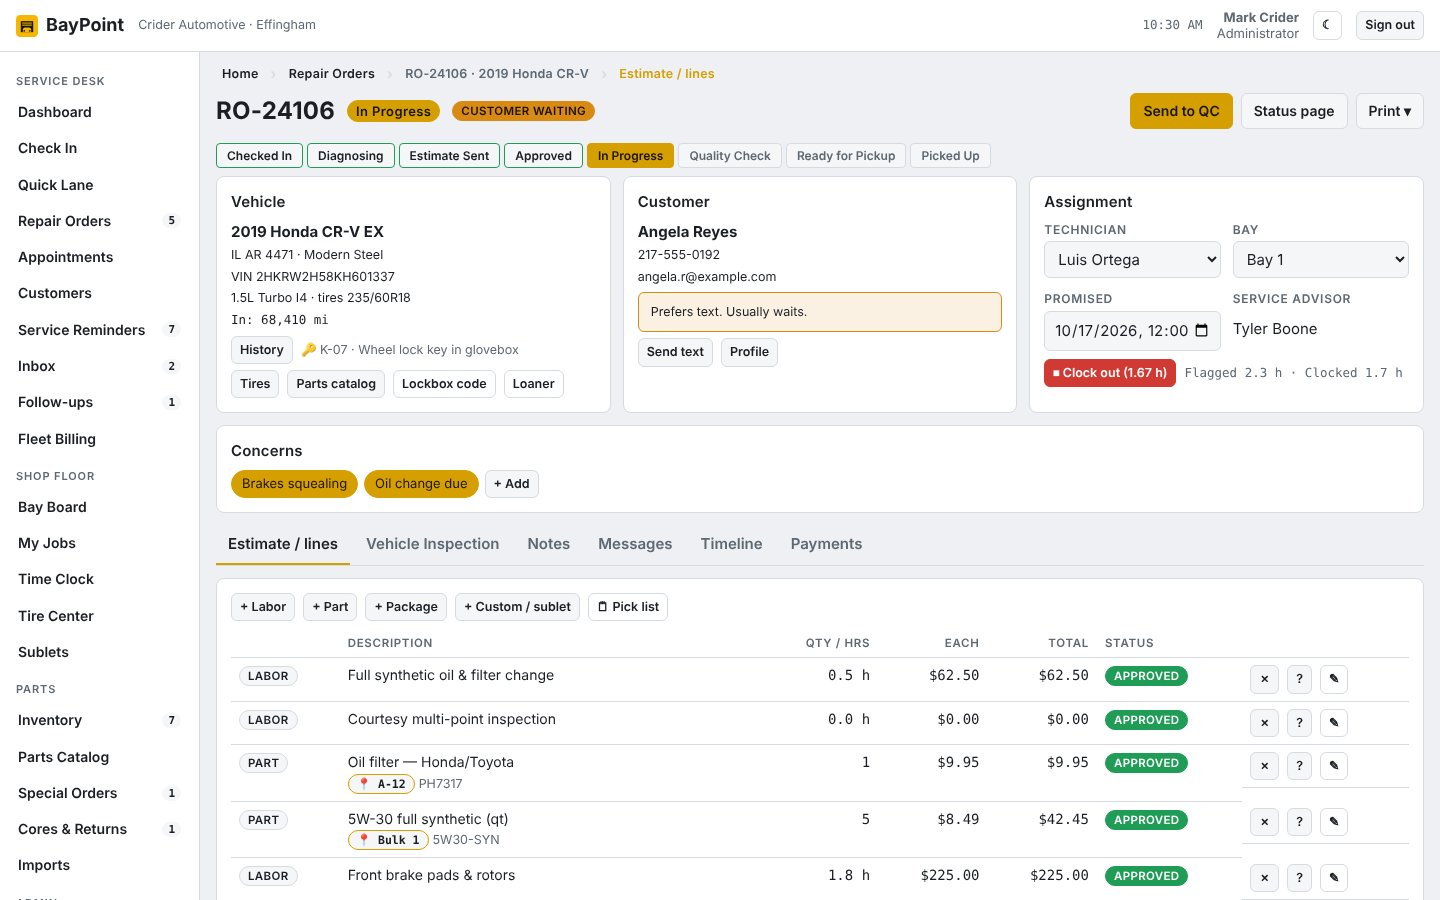Add a new Labor line
This screenshot has width=1440, height=900.
(263, 607)
